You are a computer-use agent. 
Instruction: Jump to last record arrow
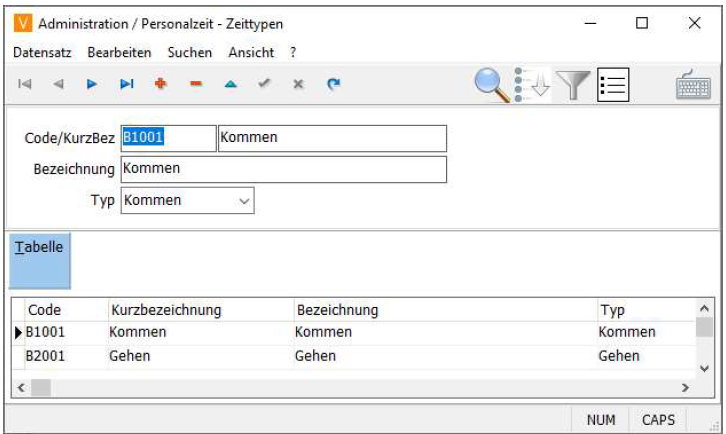126,84
